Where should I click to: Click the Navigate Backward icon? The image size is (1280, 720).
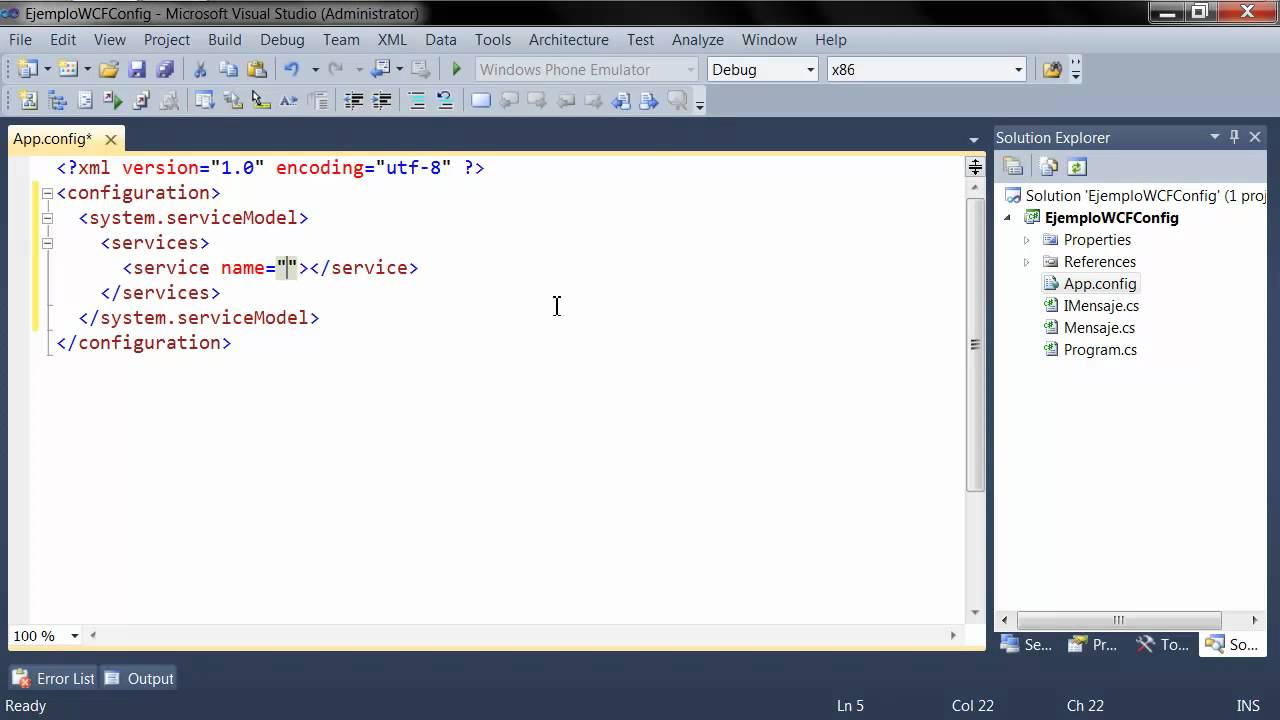380,69
